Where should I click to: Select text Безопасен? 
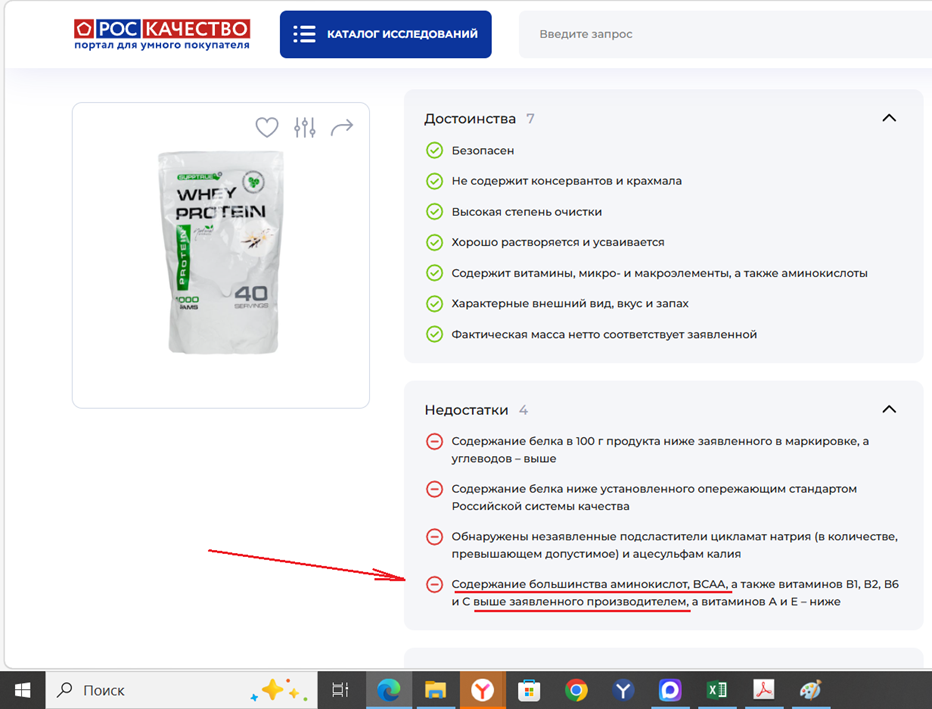pos(483,150)
